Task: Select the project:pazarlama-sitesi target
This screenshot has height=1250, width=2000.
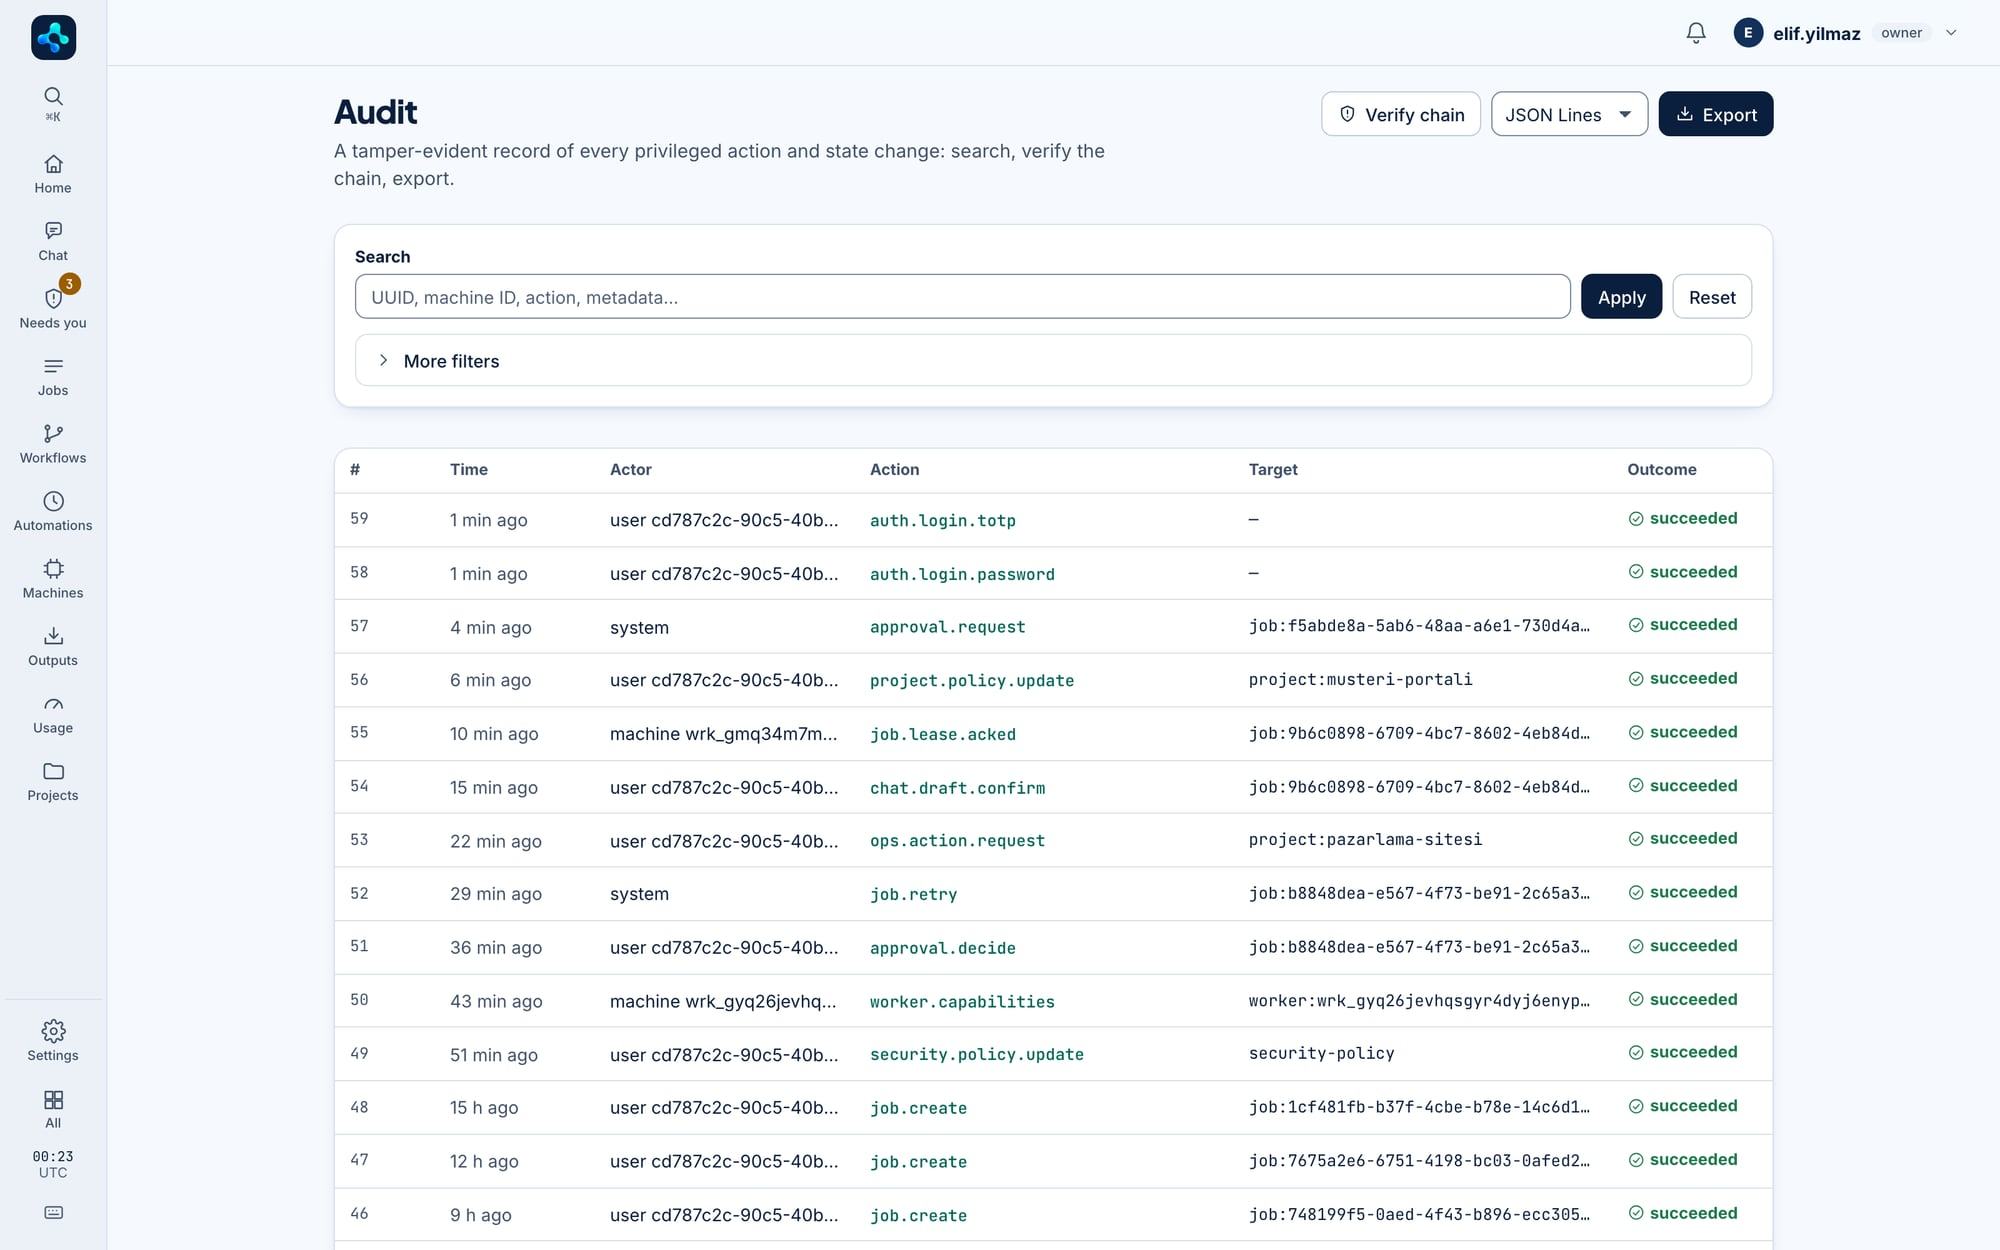Action: (1365, 840)
